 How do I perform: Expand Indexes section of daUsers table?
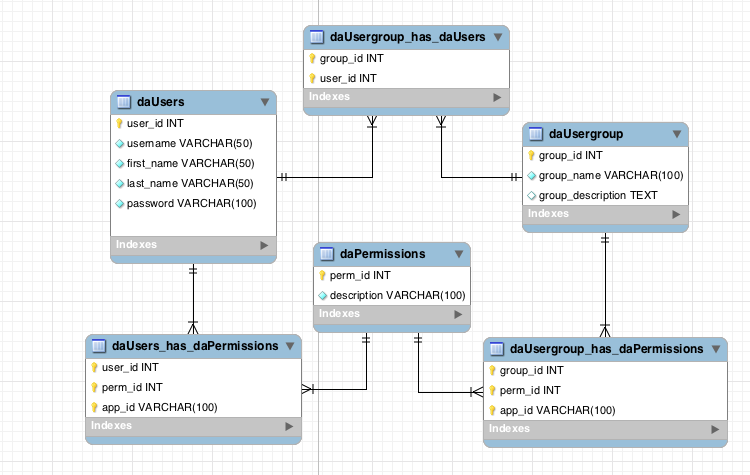[x=264, y=245]
